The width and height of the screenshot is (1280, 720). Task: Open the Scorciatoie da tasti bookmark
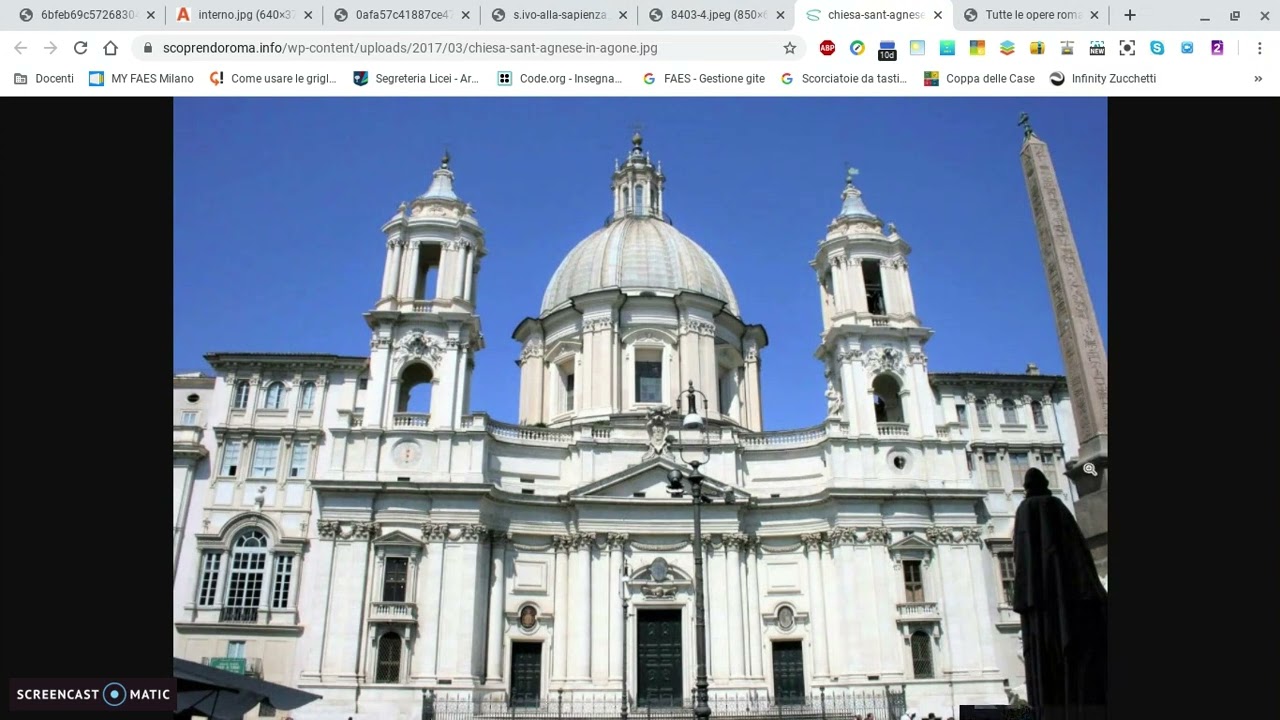tap(844, 78)
